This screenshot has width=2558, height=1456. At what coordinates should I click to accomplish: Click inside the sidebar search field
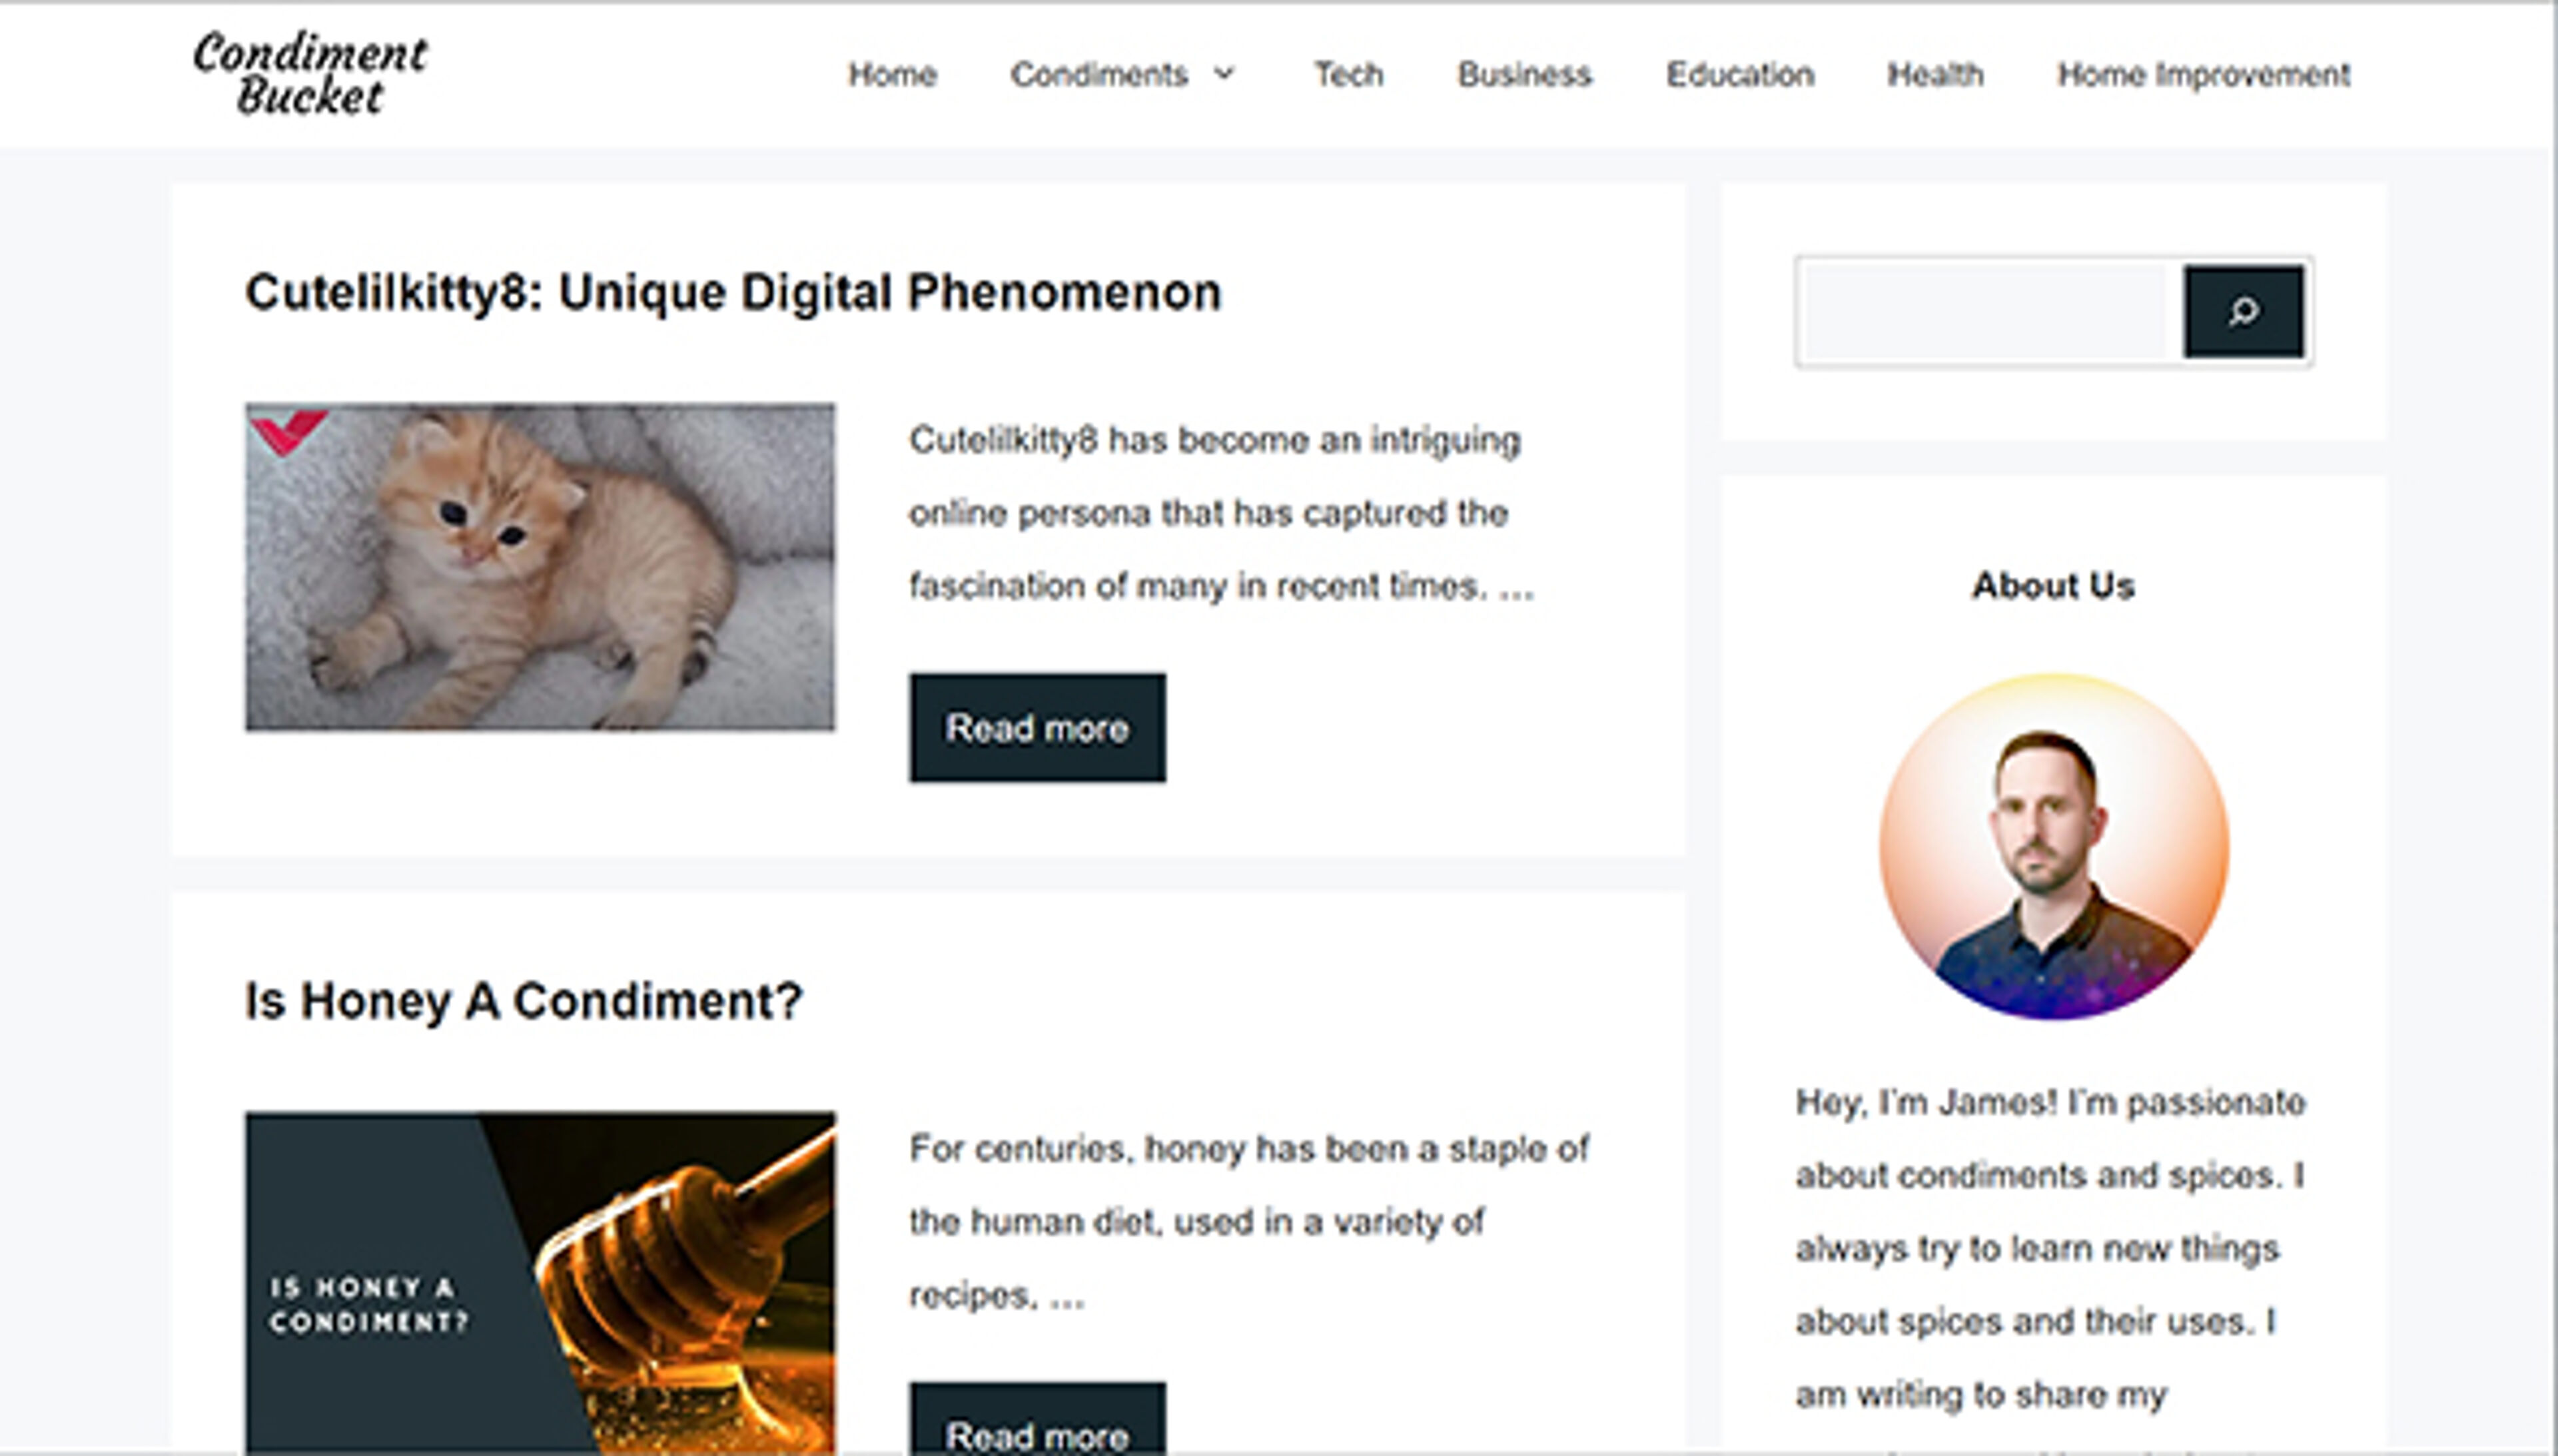(x=1985, y=312)
